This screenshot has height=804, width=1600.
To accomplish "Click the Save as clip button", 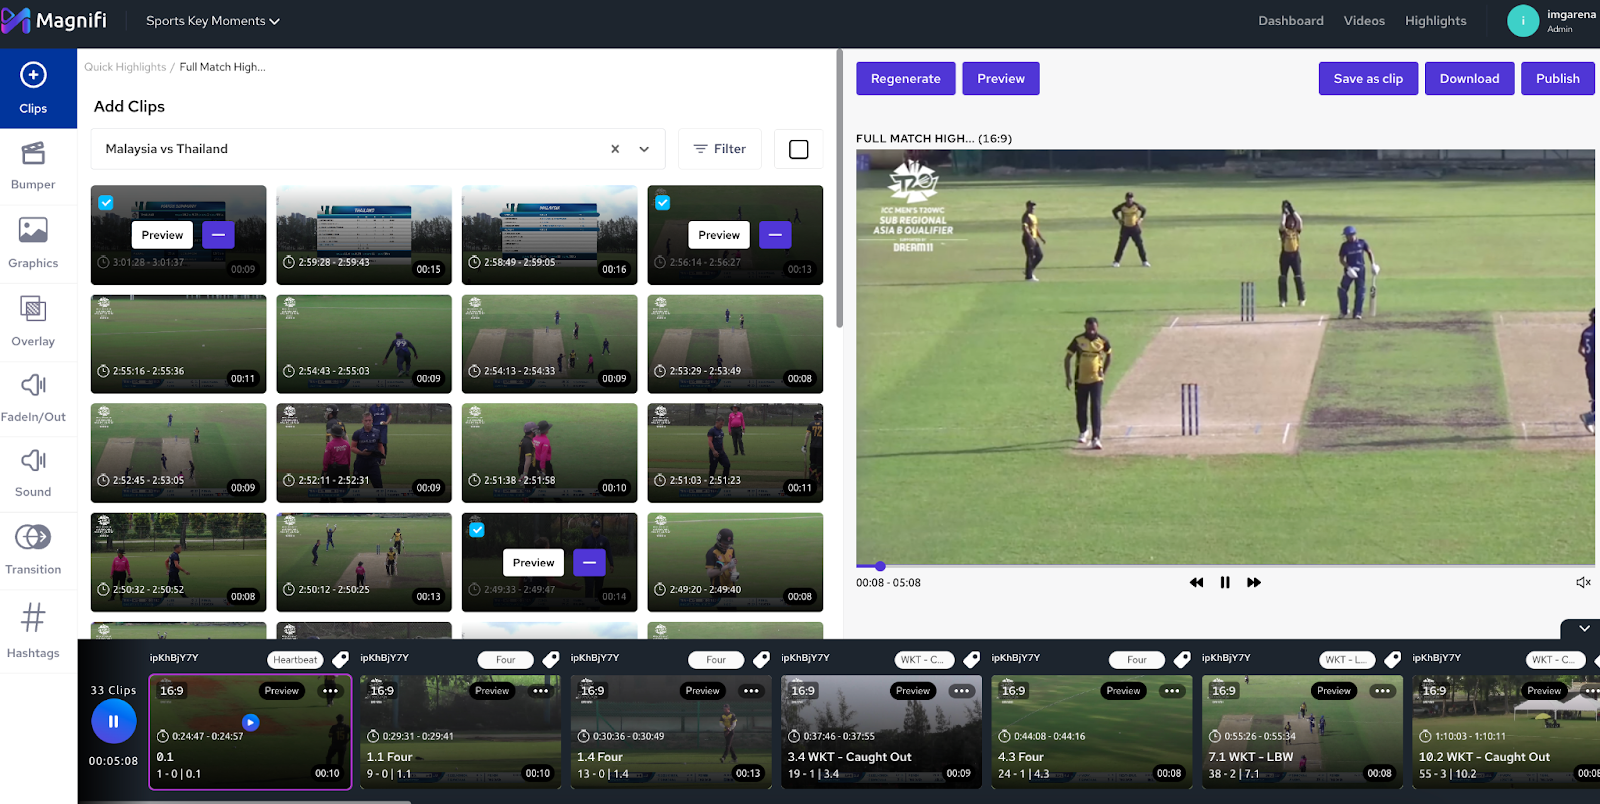I will coord(1368,79).
